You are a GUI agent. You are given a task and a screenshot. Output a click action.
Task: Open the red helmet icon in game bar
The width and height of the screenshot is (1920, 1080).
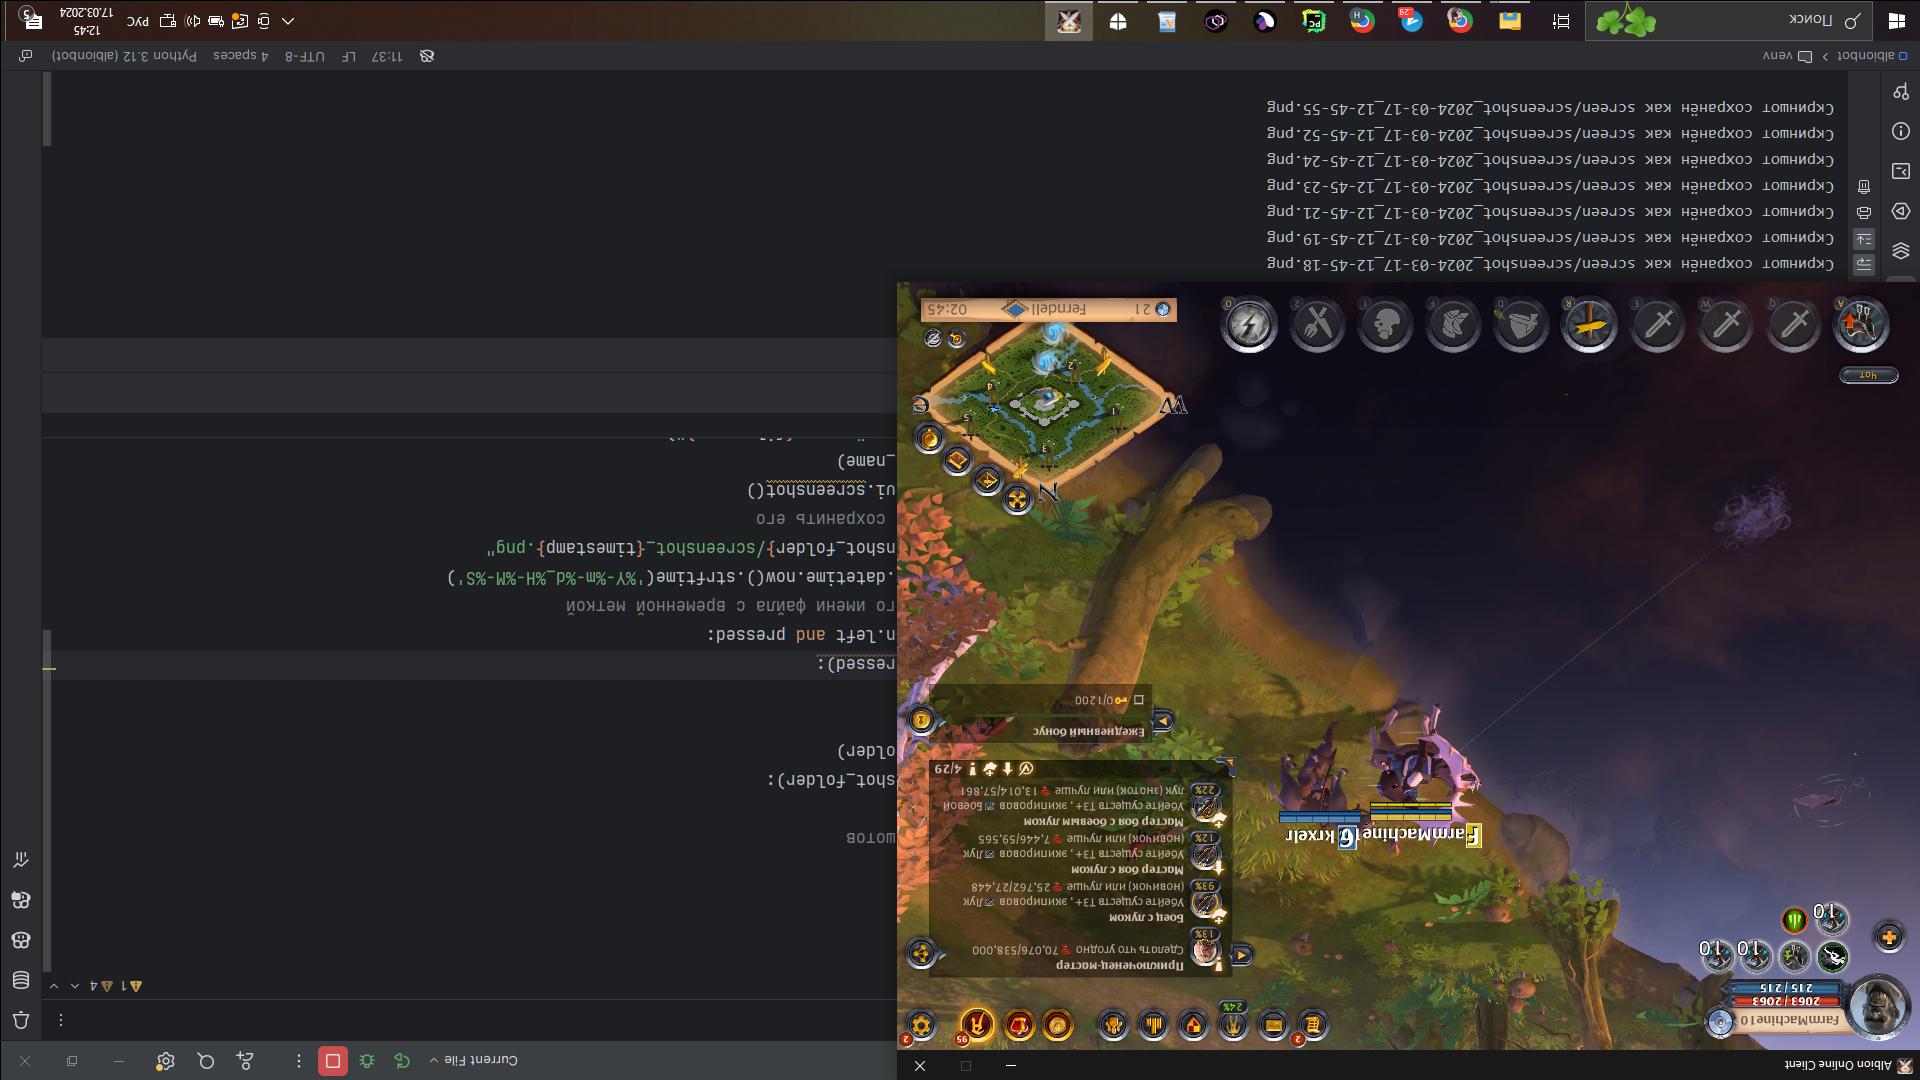pos(1018,1025)
